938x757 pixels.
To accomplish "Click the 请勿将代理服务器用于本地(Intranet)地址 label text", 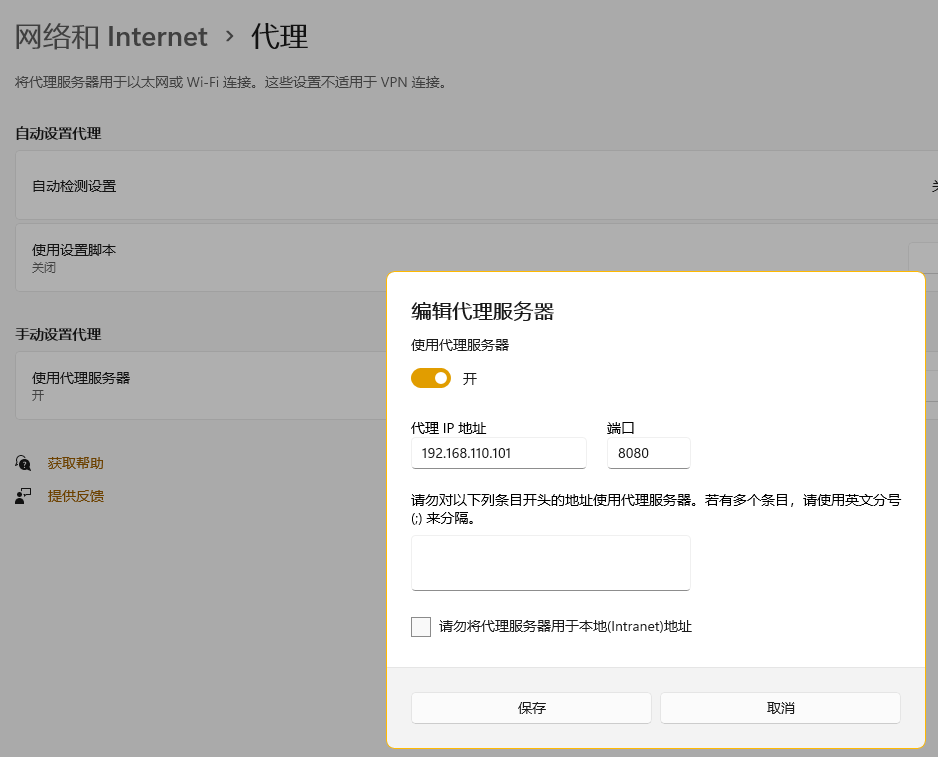I will click(565, 627).
